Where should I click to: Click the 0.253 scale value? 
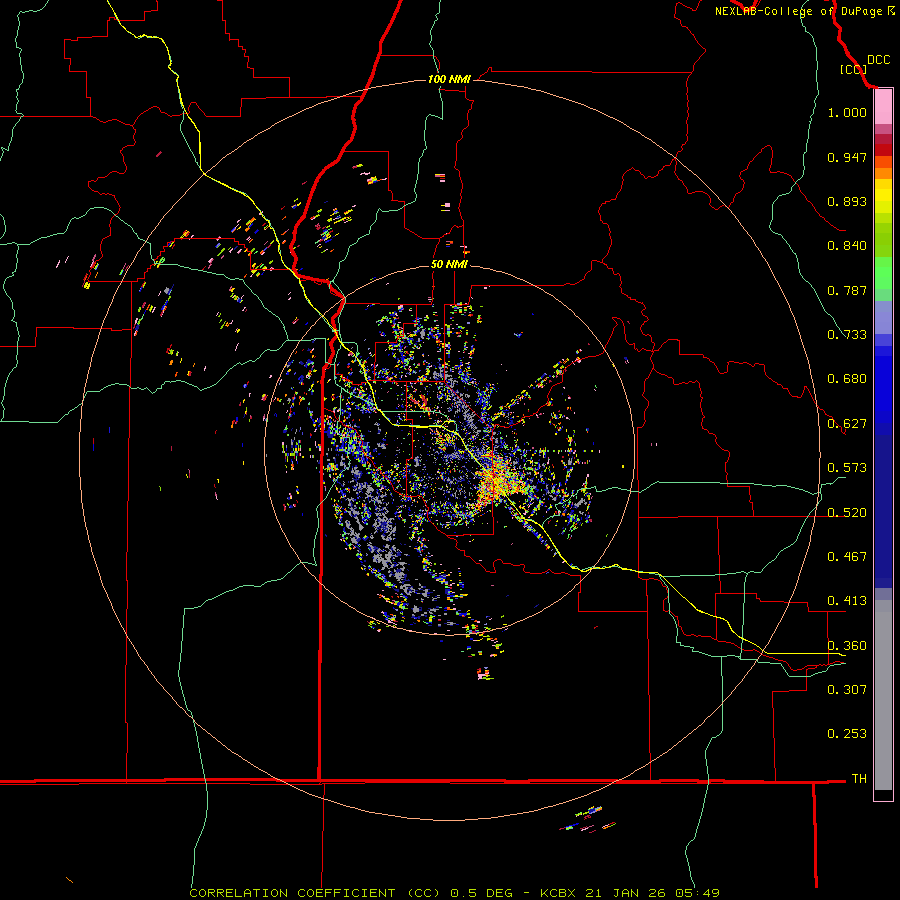(x=847, y=734)
